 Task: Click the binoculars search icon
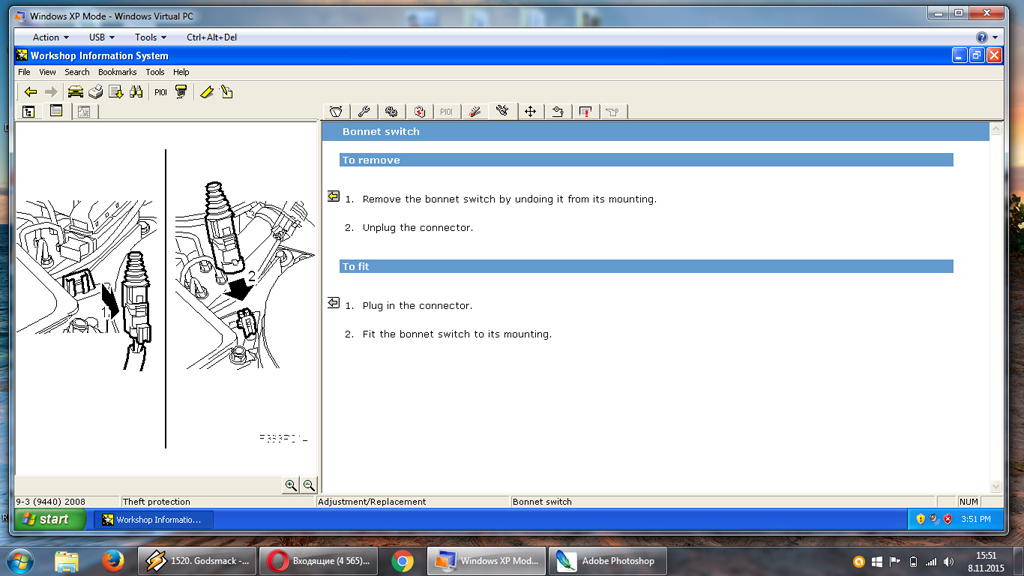click(136, 92)
